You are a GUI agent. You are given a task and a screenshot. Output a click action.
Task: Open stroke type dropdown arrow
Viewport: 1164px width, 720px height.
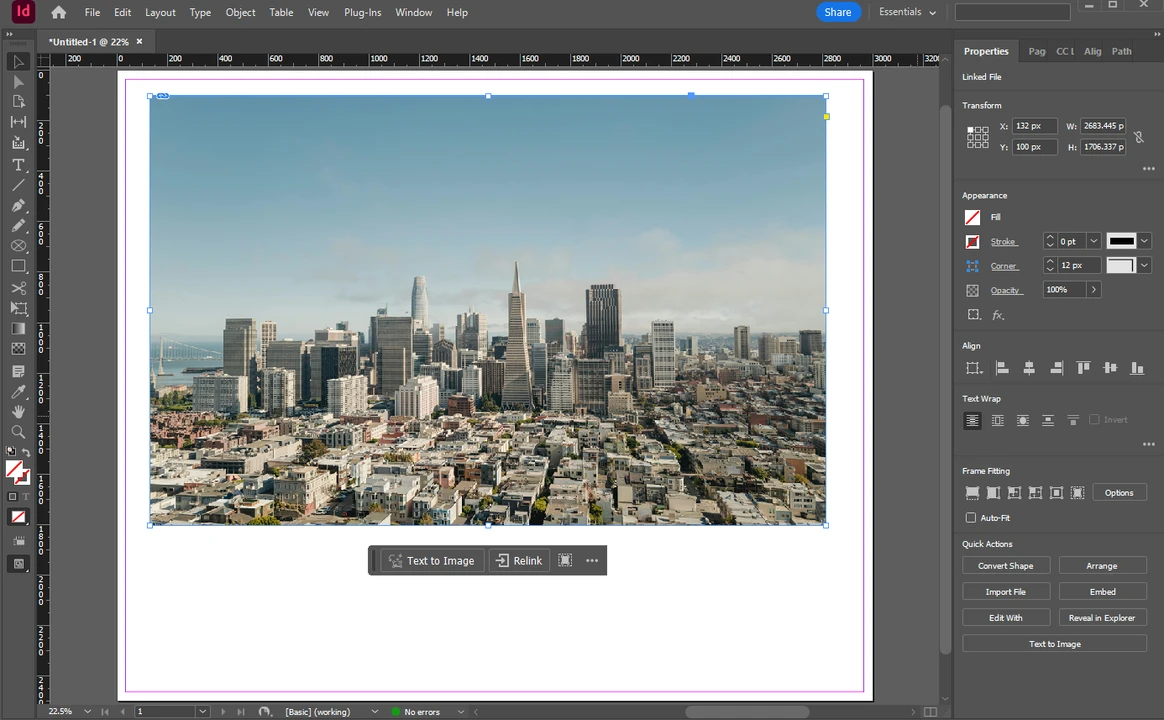click(1144, 241)
